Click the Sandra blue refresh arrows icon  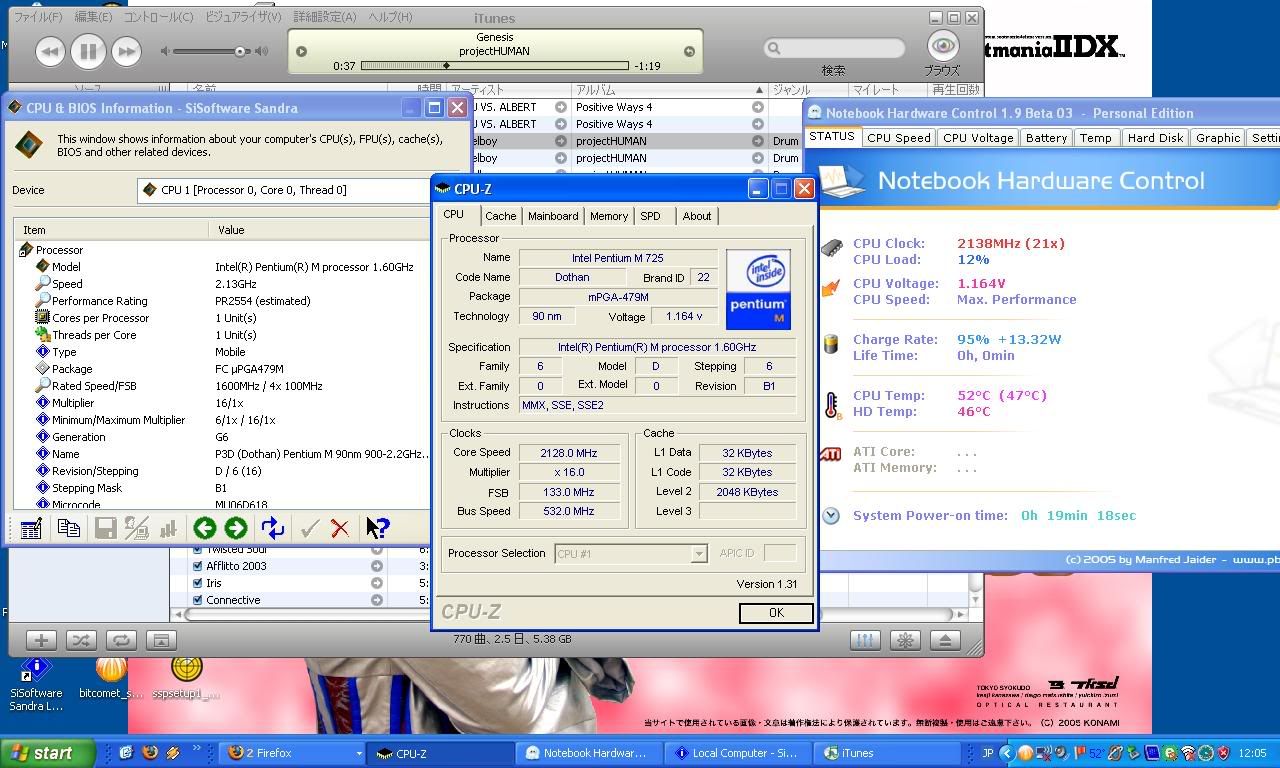point(272,528)
